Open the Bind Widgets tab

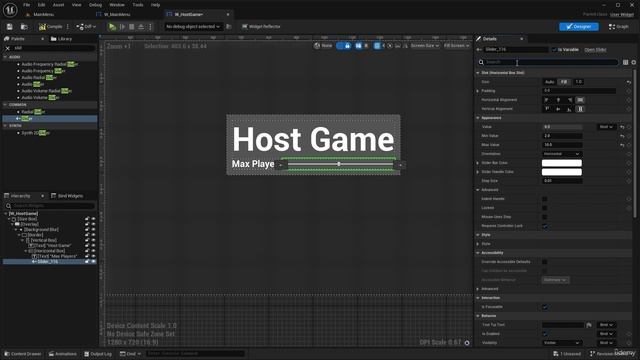[67, 196]
